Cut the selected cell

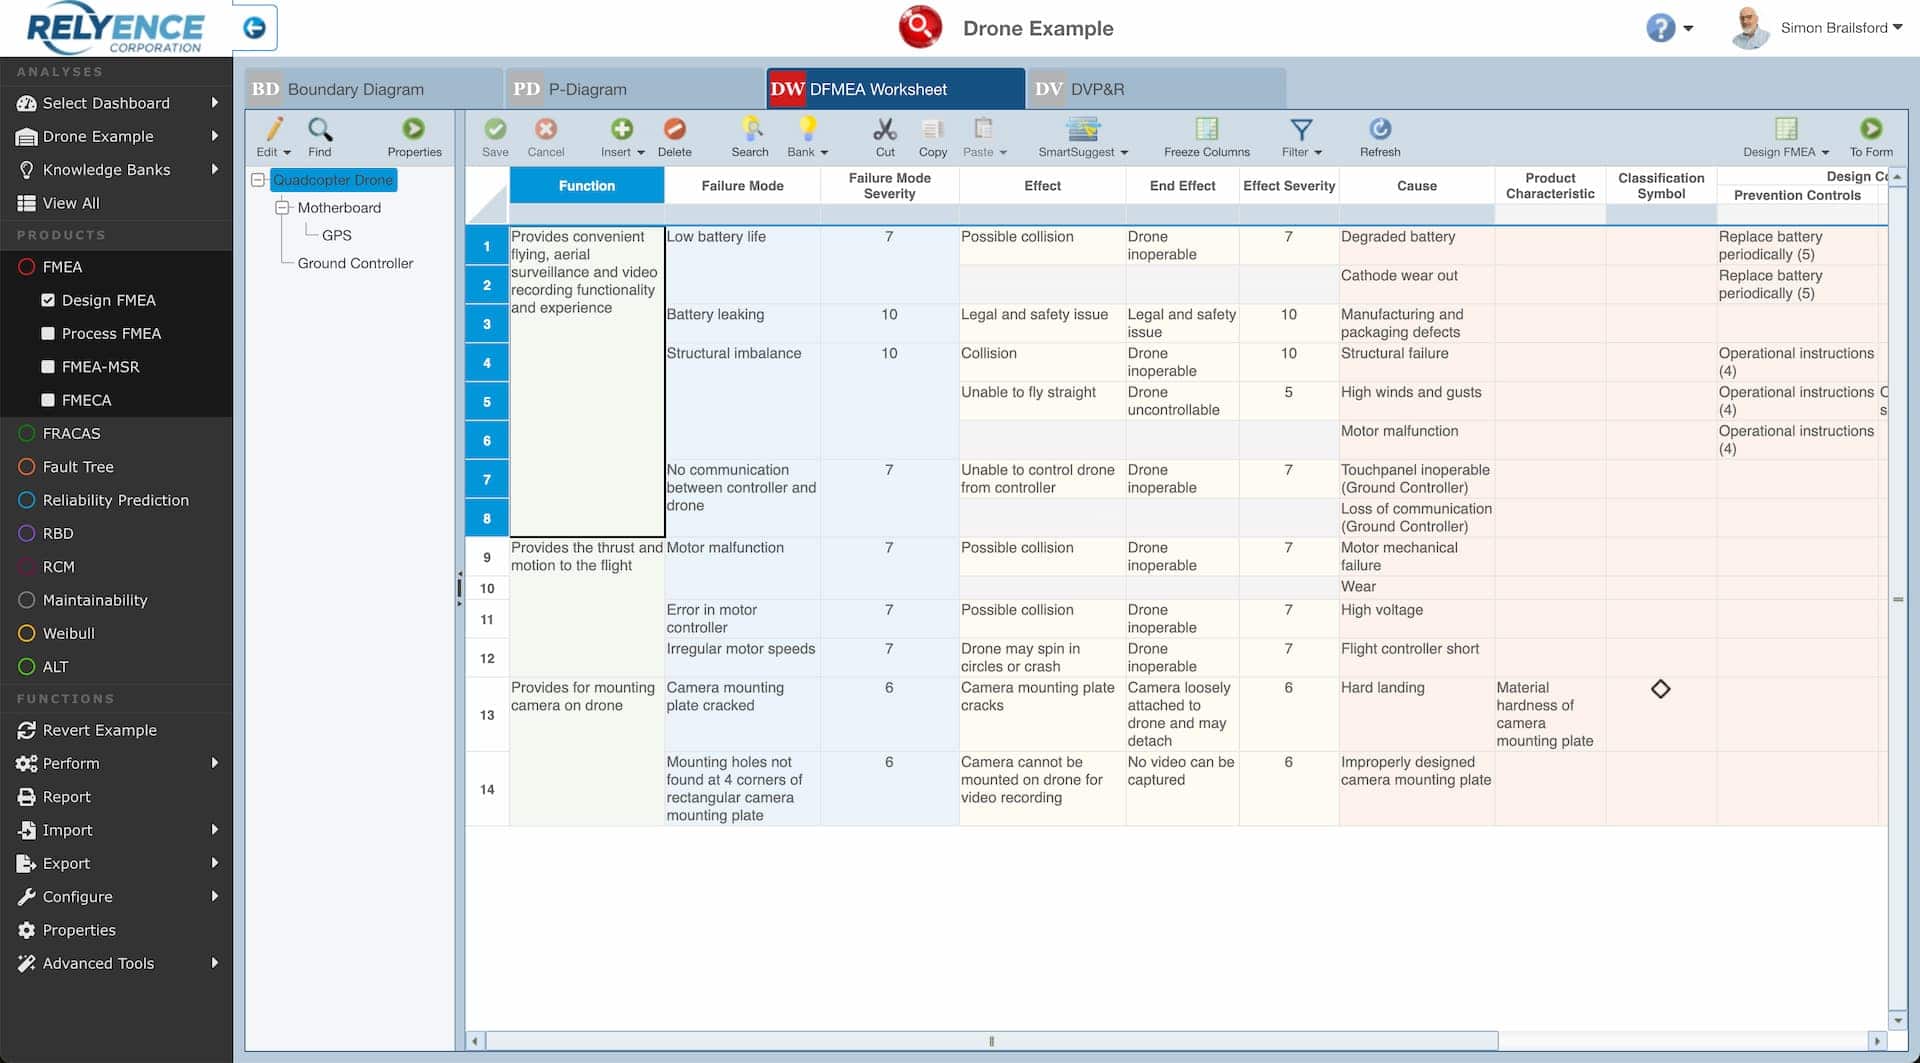pyautogui.click(x=884, y=137)
